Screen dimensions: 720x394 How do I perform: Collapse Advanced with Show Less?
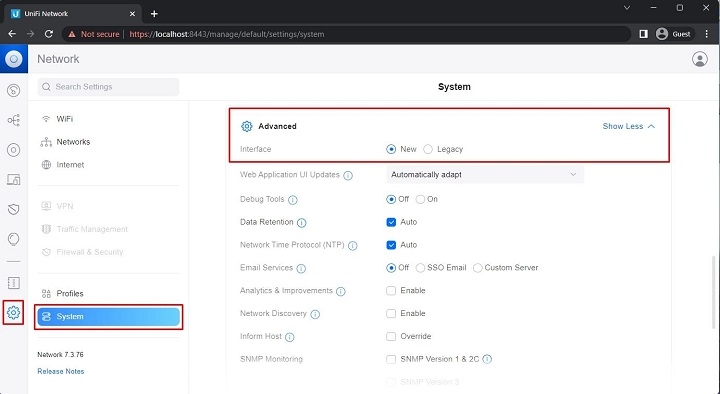629,126
